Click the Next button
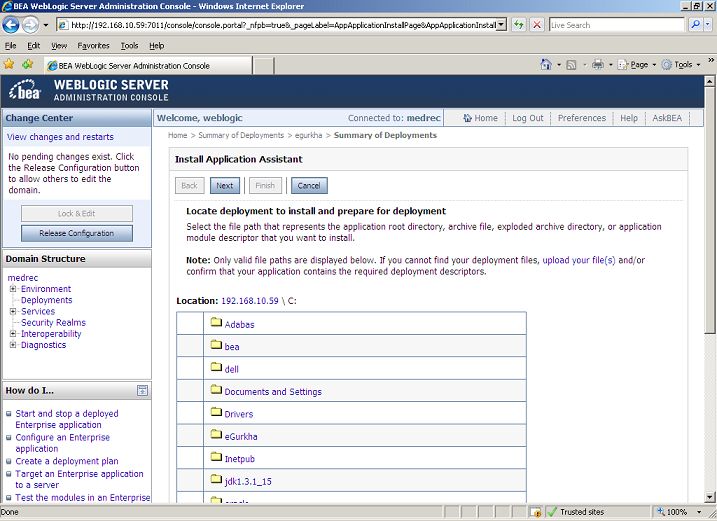The width and height of the screenshot is (717, 521). pos(225,186)
